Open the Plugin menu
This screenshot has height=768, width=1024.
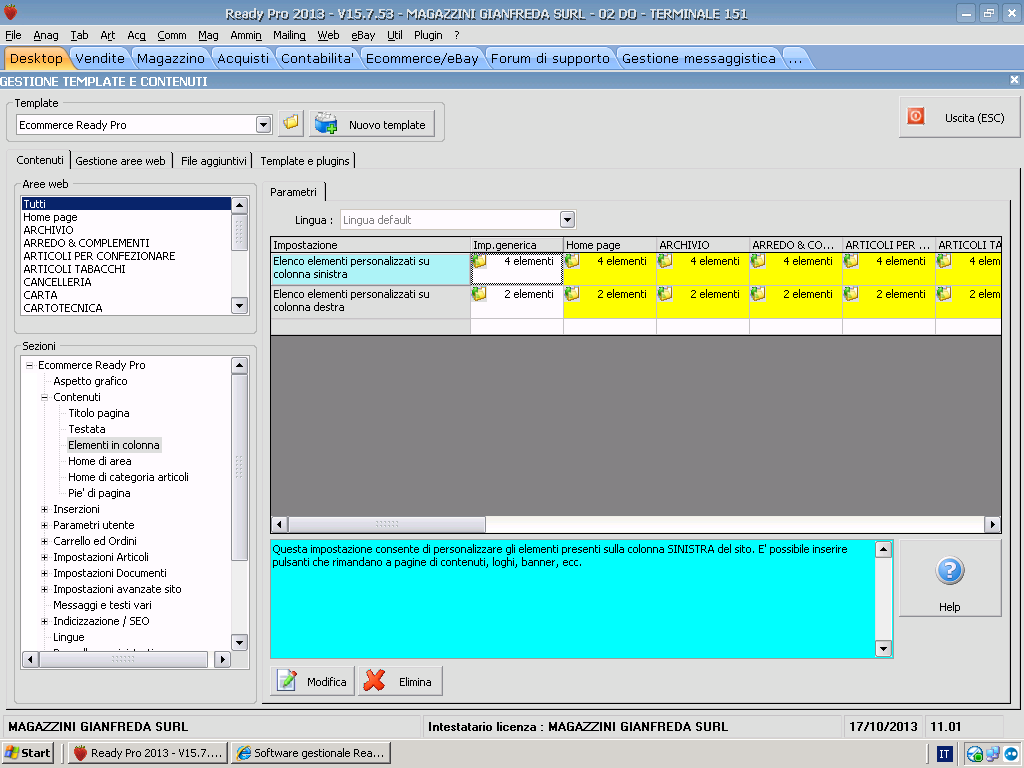[428, 35]
